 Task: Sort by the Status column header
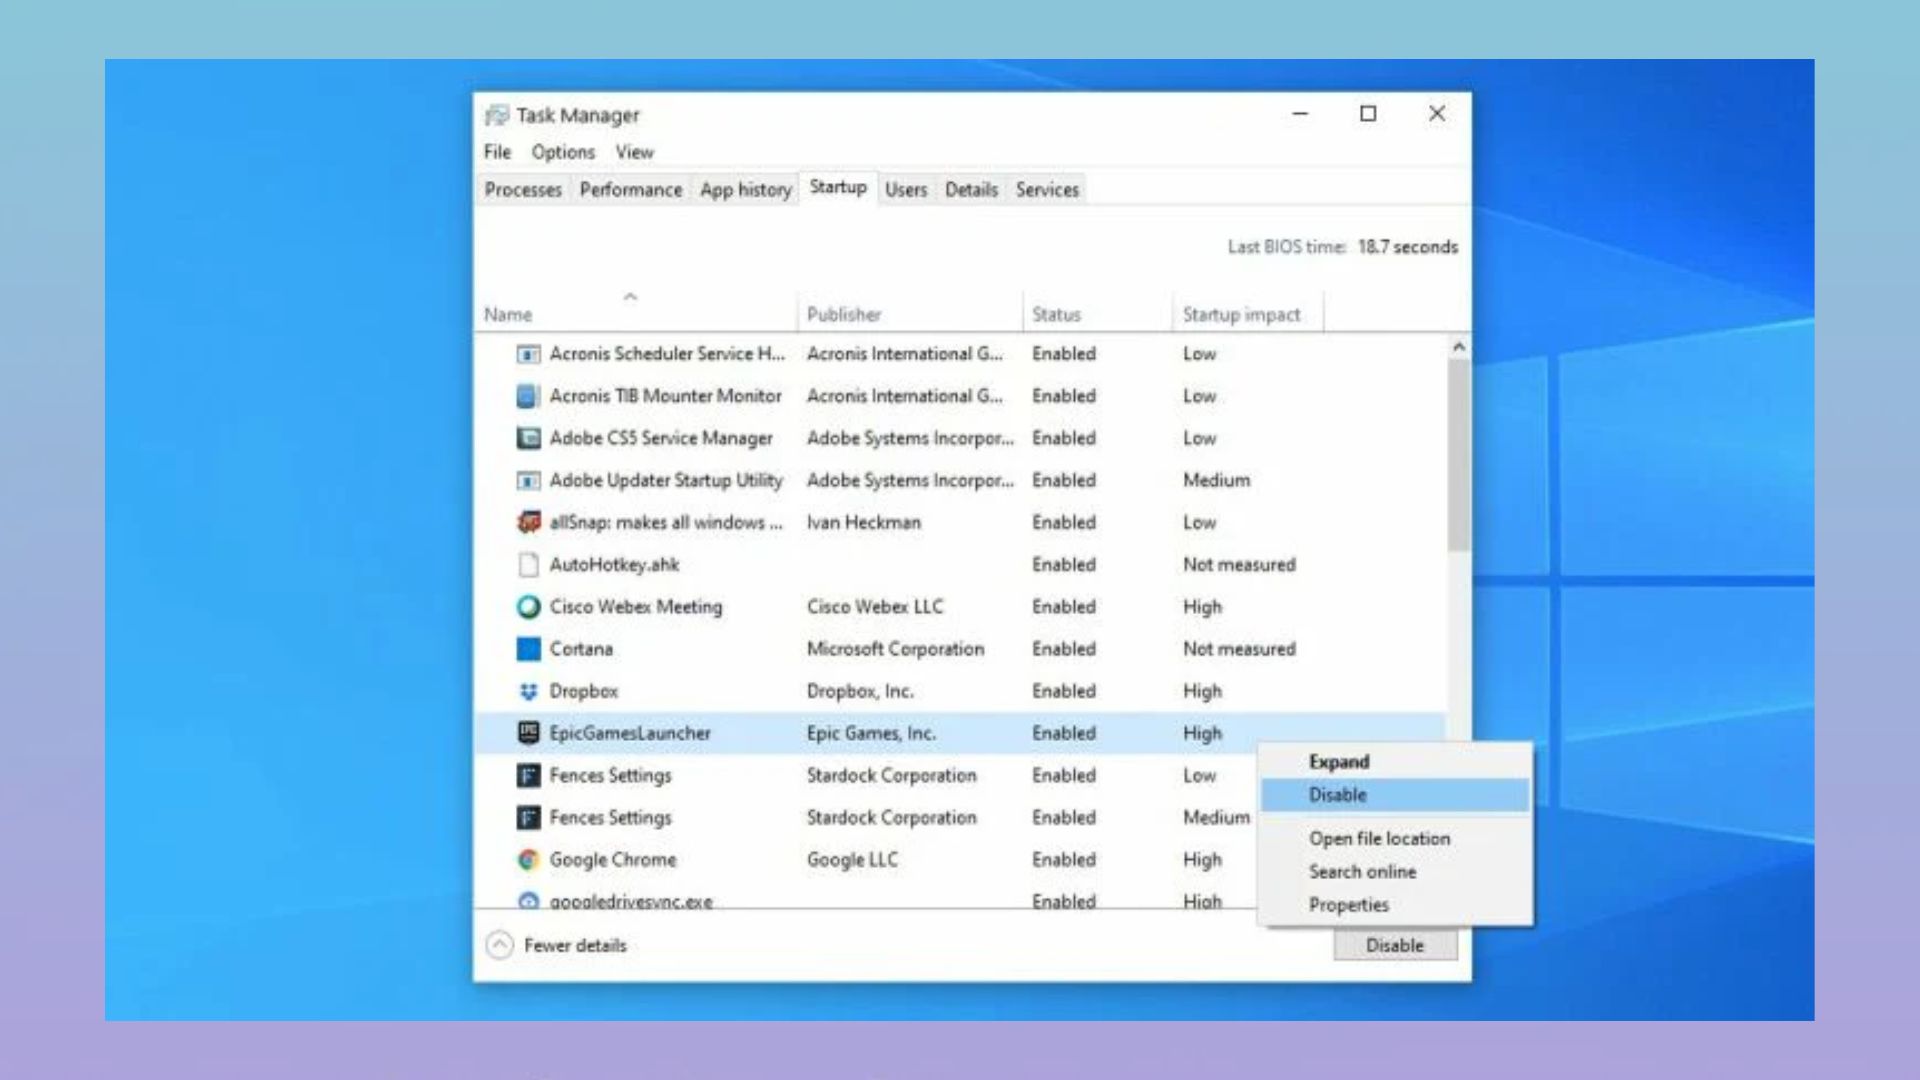(1057, 314)
